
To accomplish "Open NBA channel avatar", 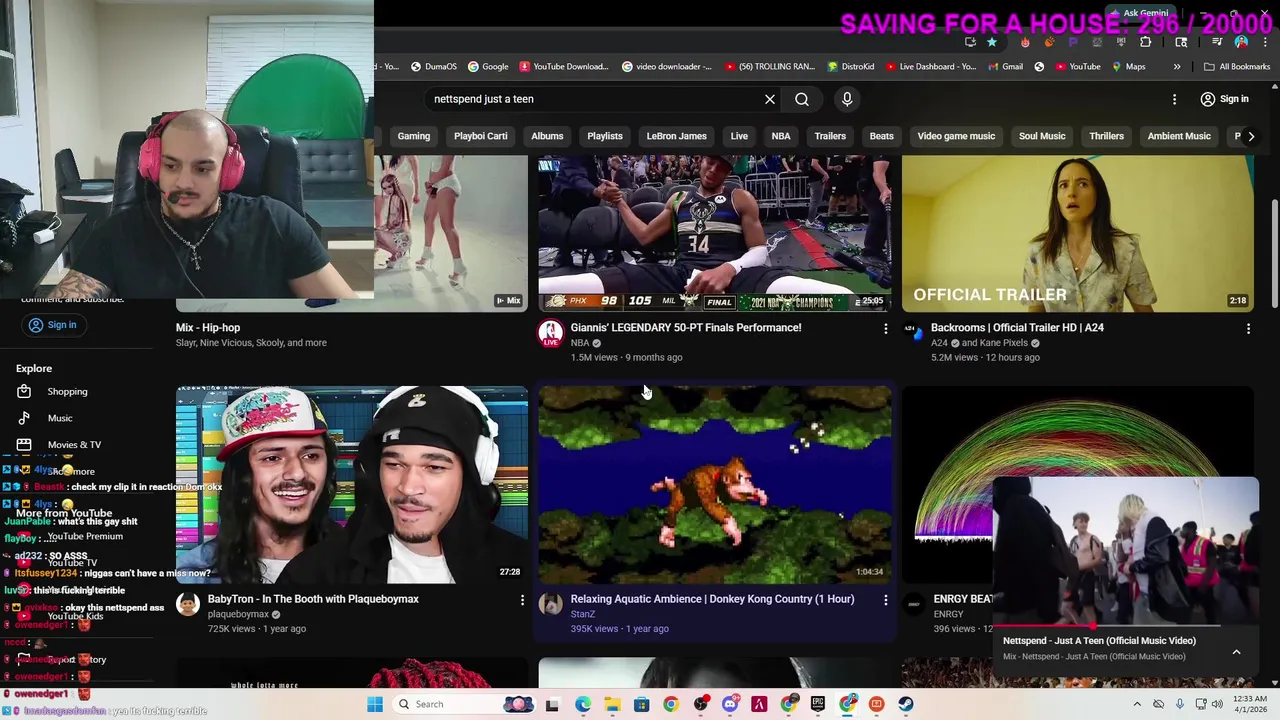I will click(x=551, y=334).
